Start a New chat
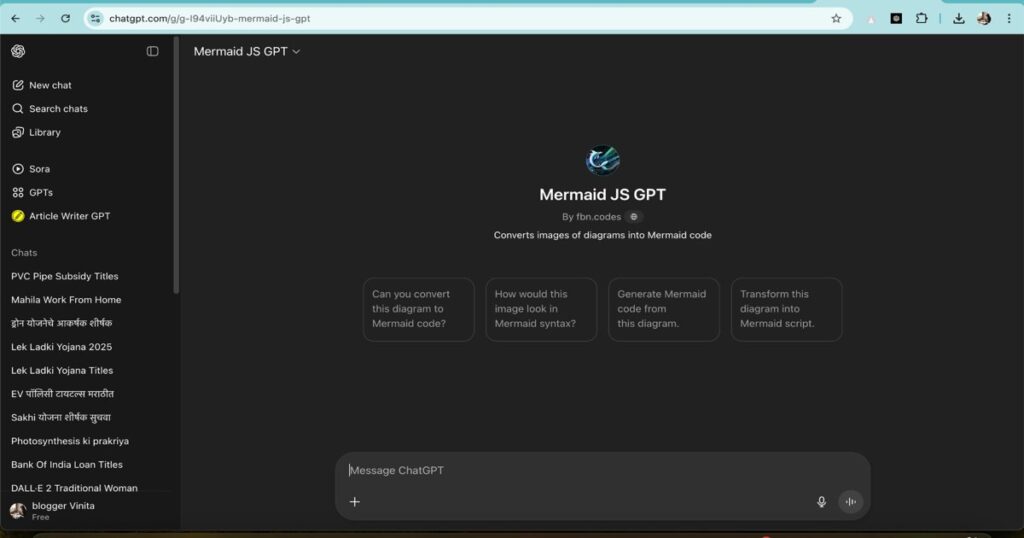The image size is (1024, 538). (42, 85)
